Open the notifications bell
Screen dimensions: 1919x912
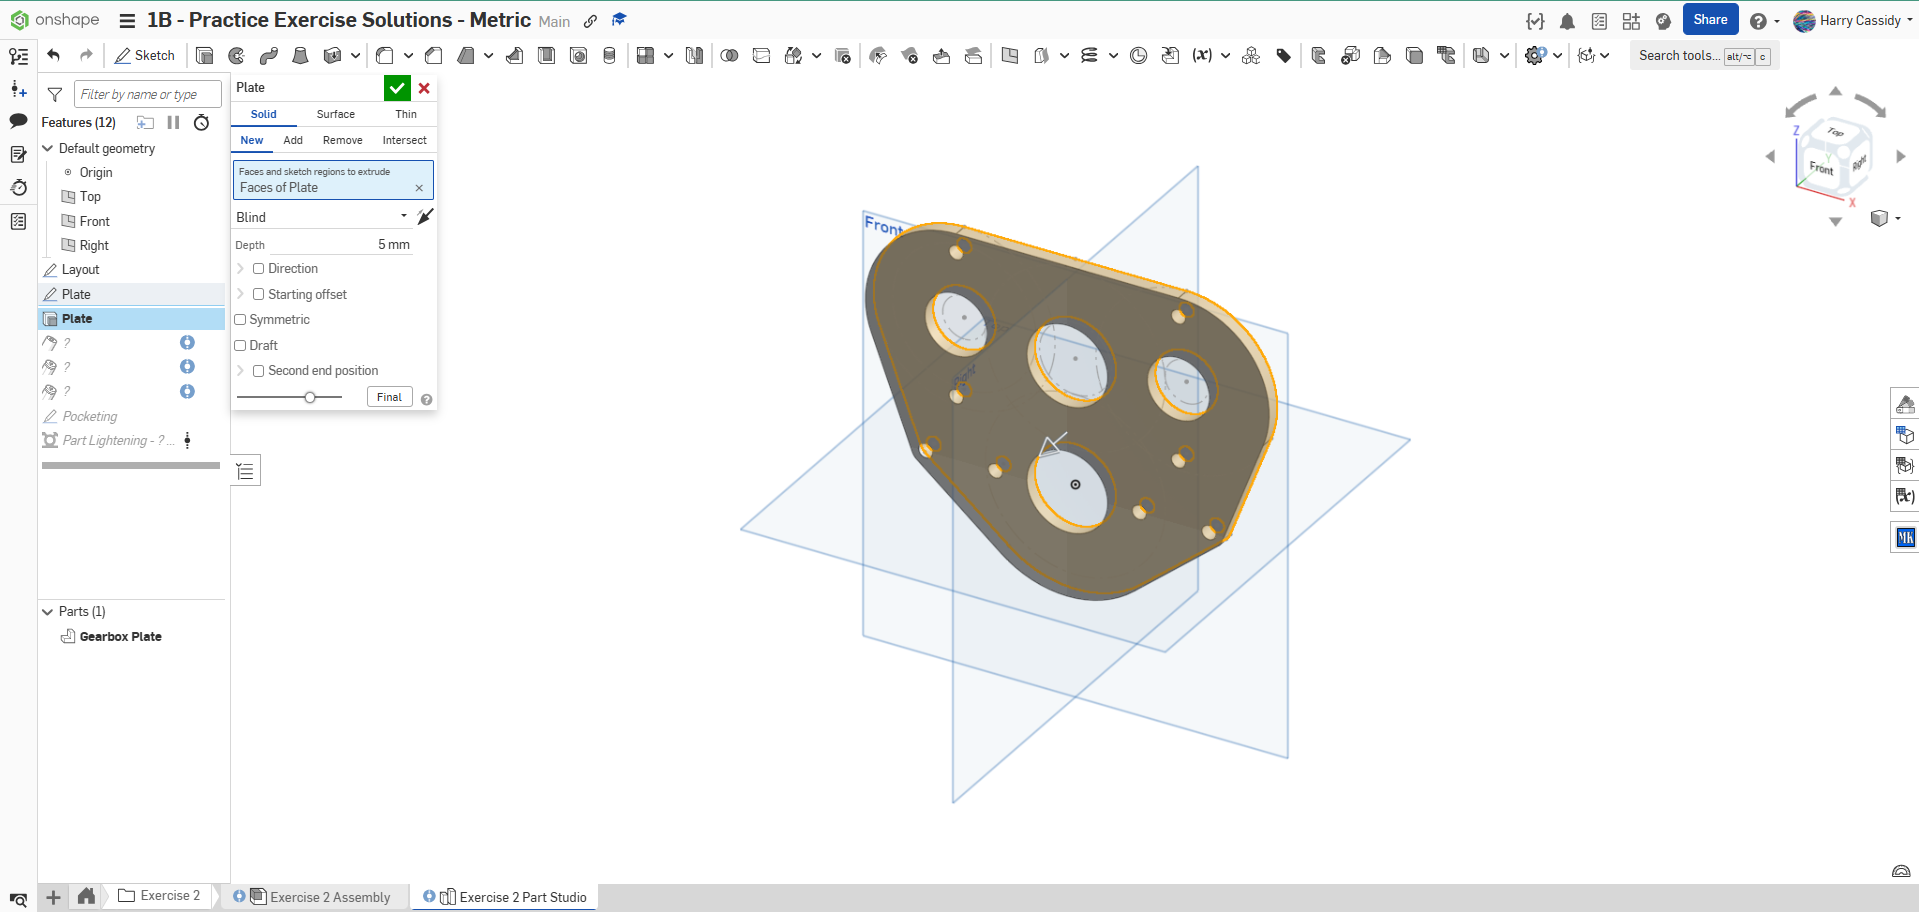tap(1567, 21)
